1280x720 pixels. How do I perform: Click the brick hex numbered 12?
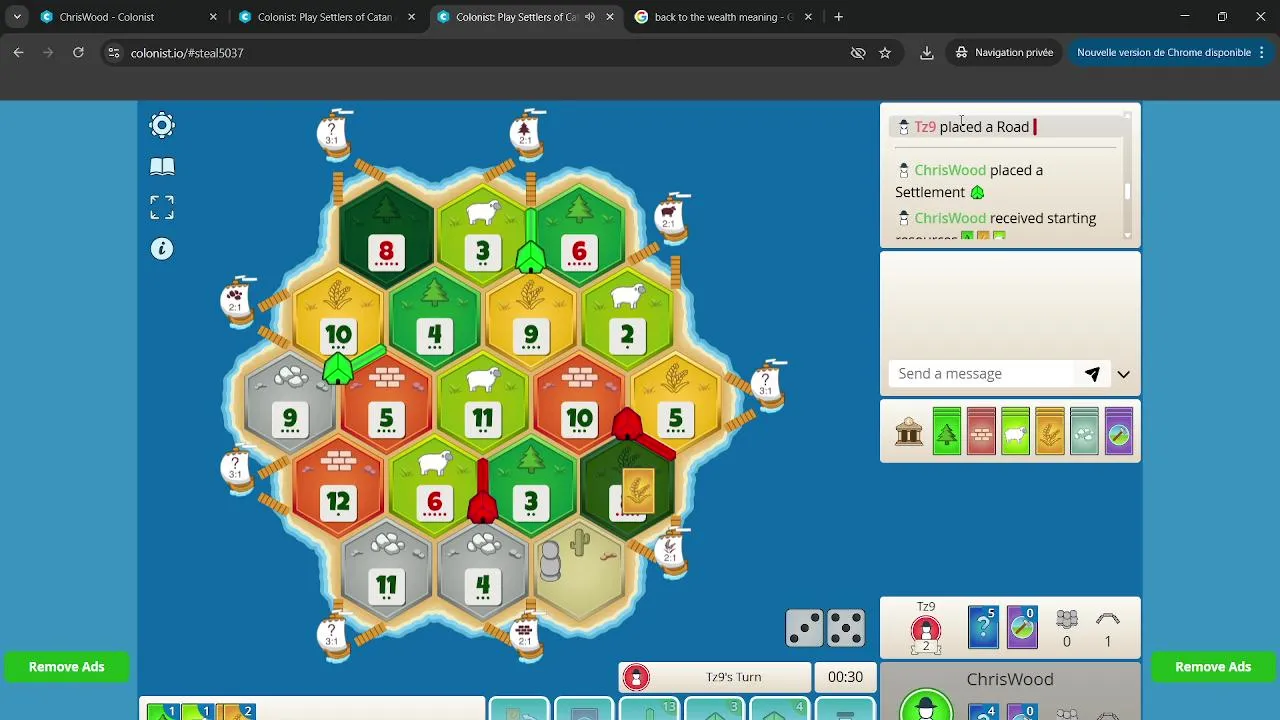[338, 487]
